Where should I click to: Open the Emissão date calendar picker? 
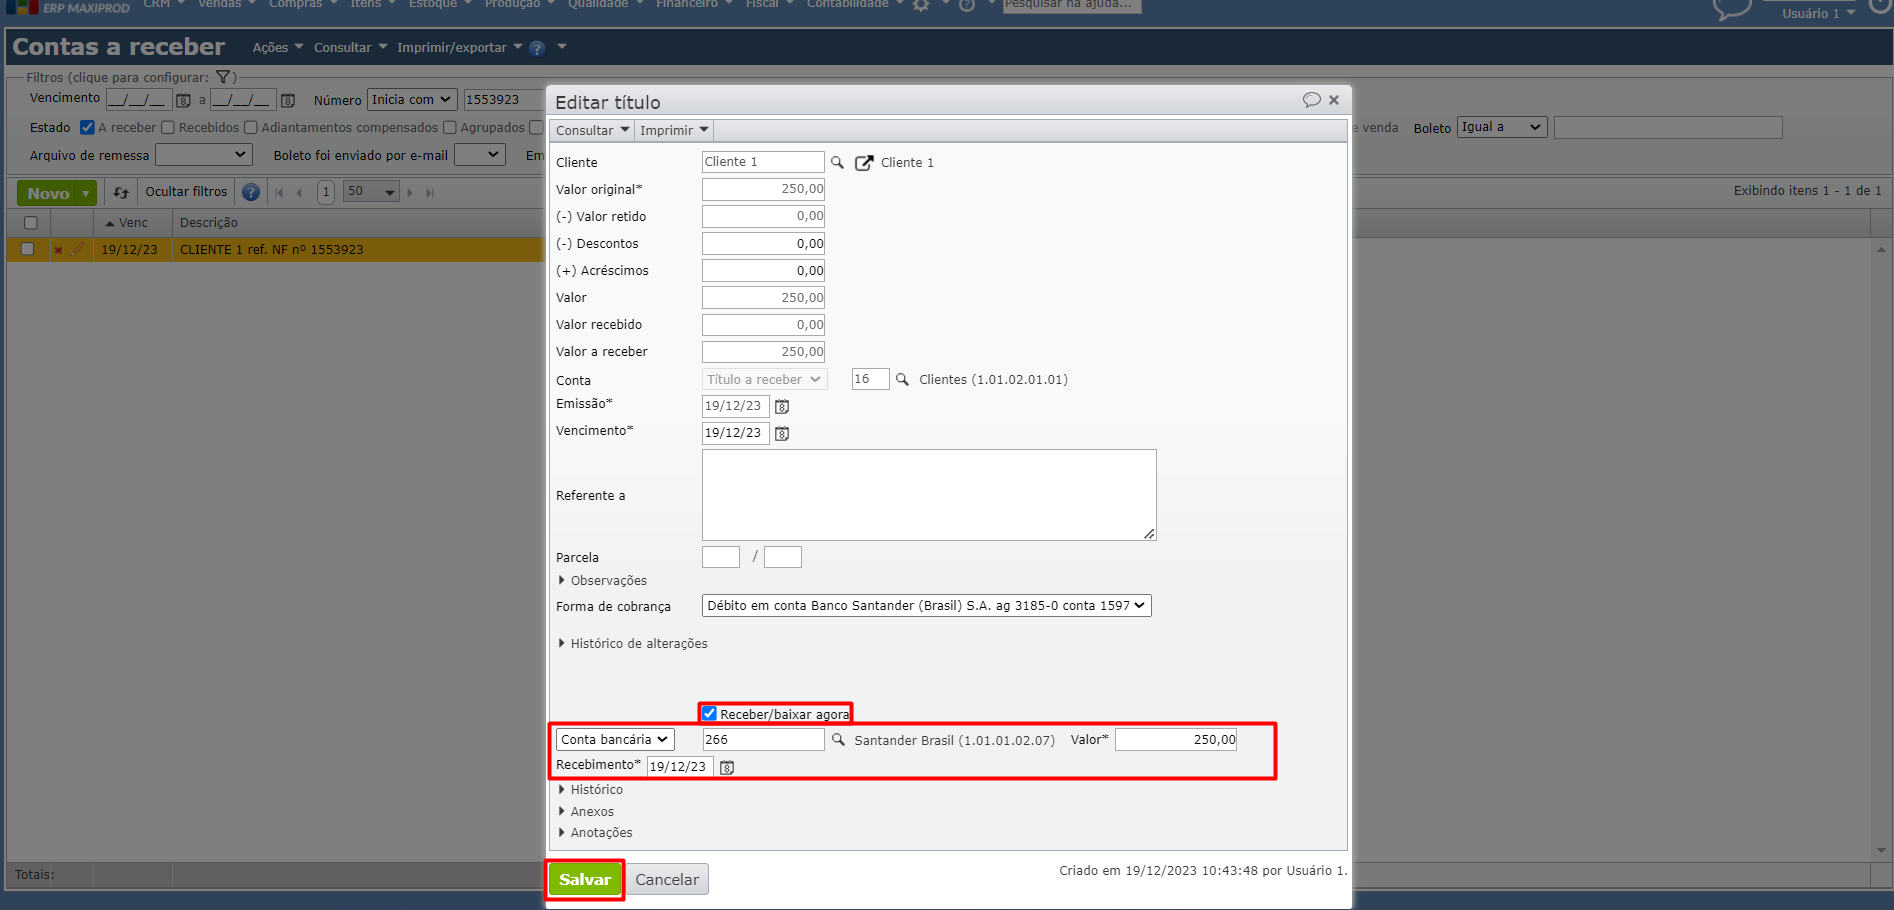(782, 407)
